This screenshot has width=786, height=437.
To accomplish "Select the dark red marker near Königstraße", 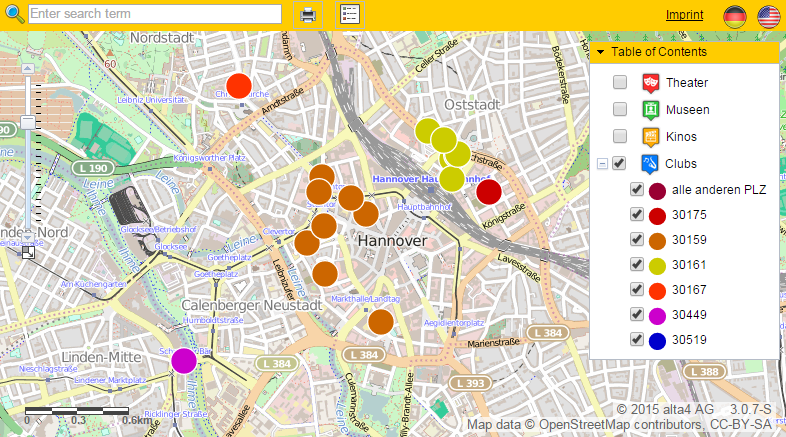I will point(489,191).
